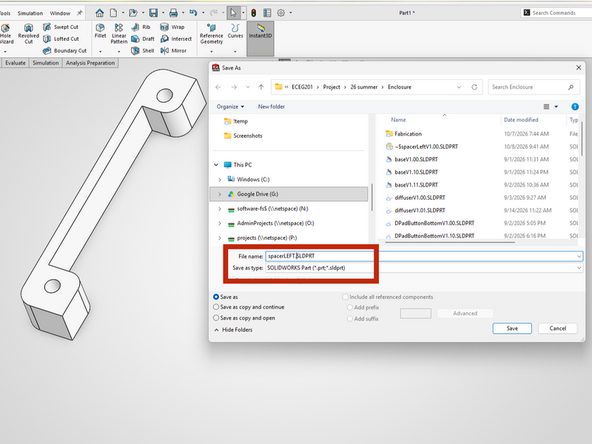This screenshot has width=592, height=444.
Task: Select the Mirror tool
Action: (173, 50)
